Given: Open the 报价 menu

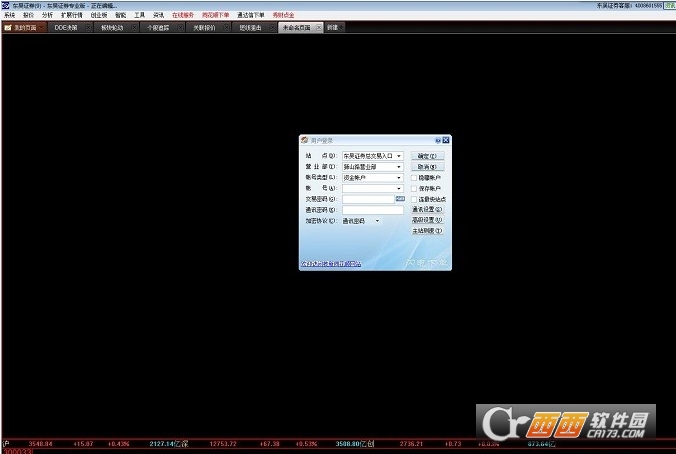Looking at the screenshot, I should (x=28, y=15).
